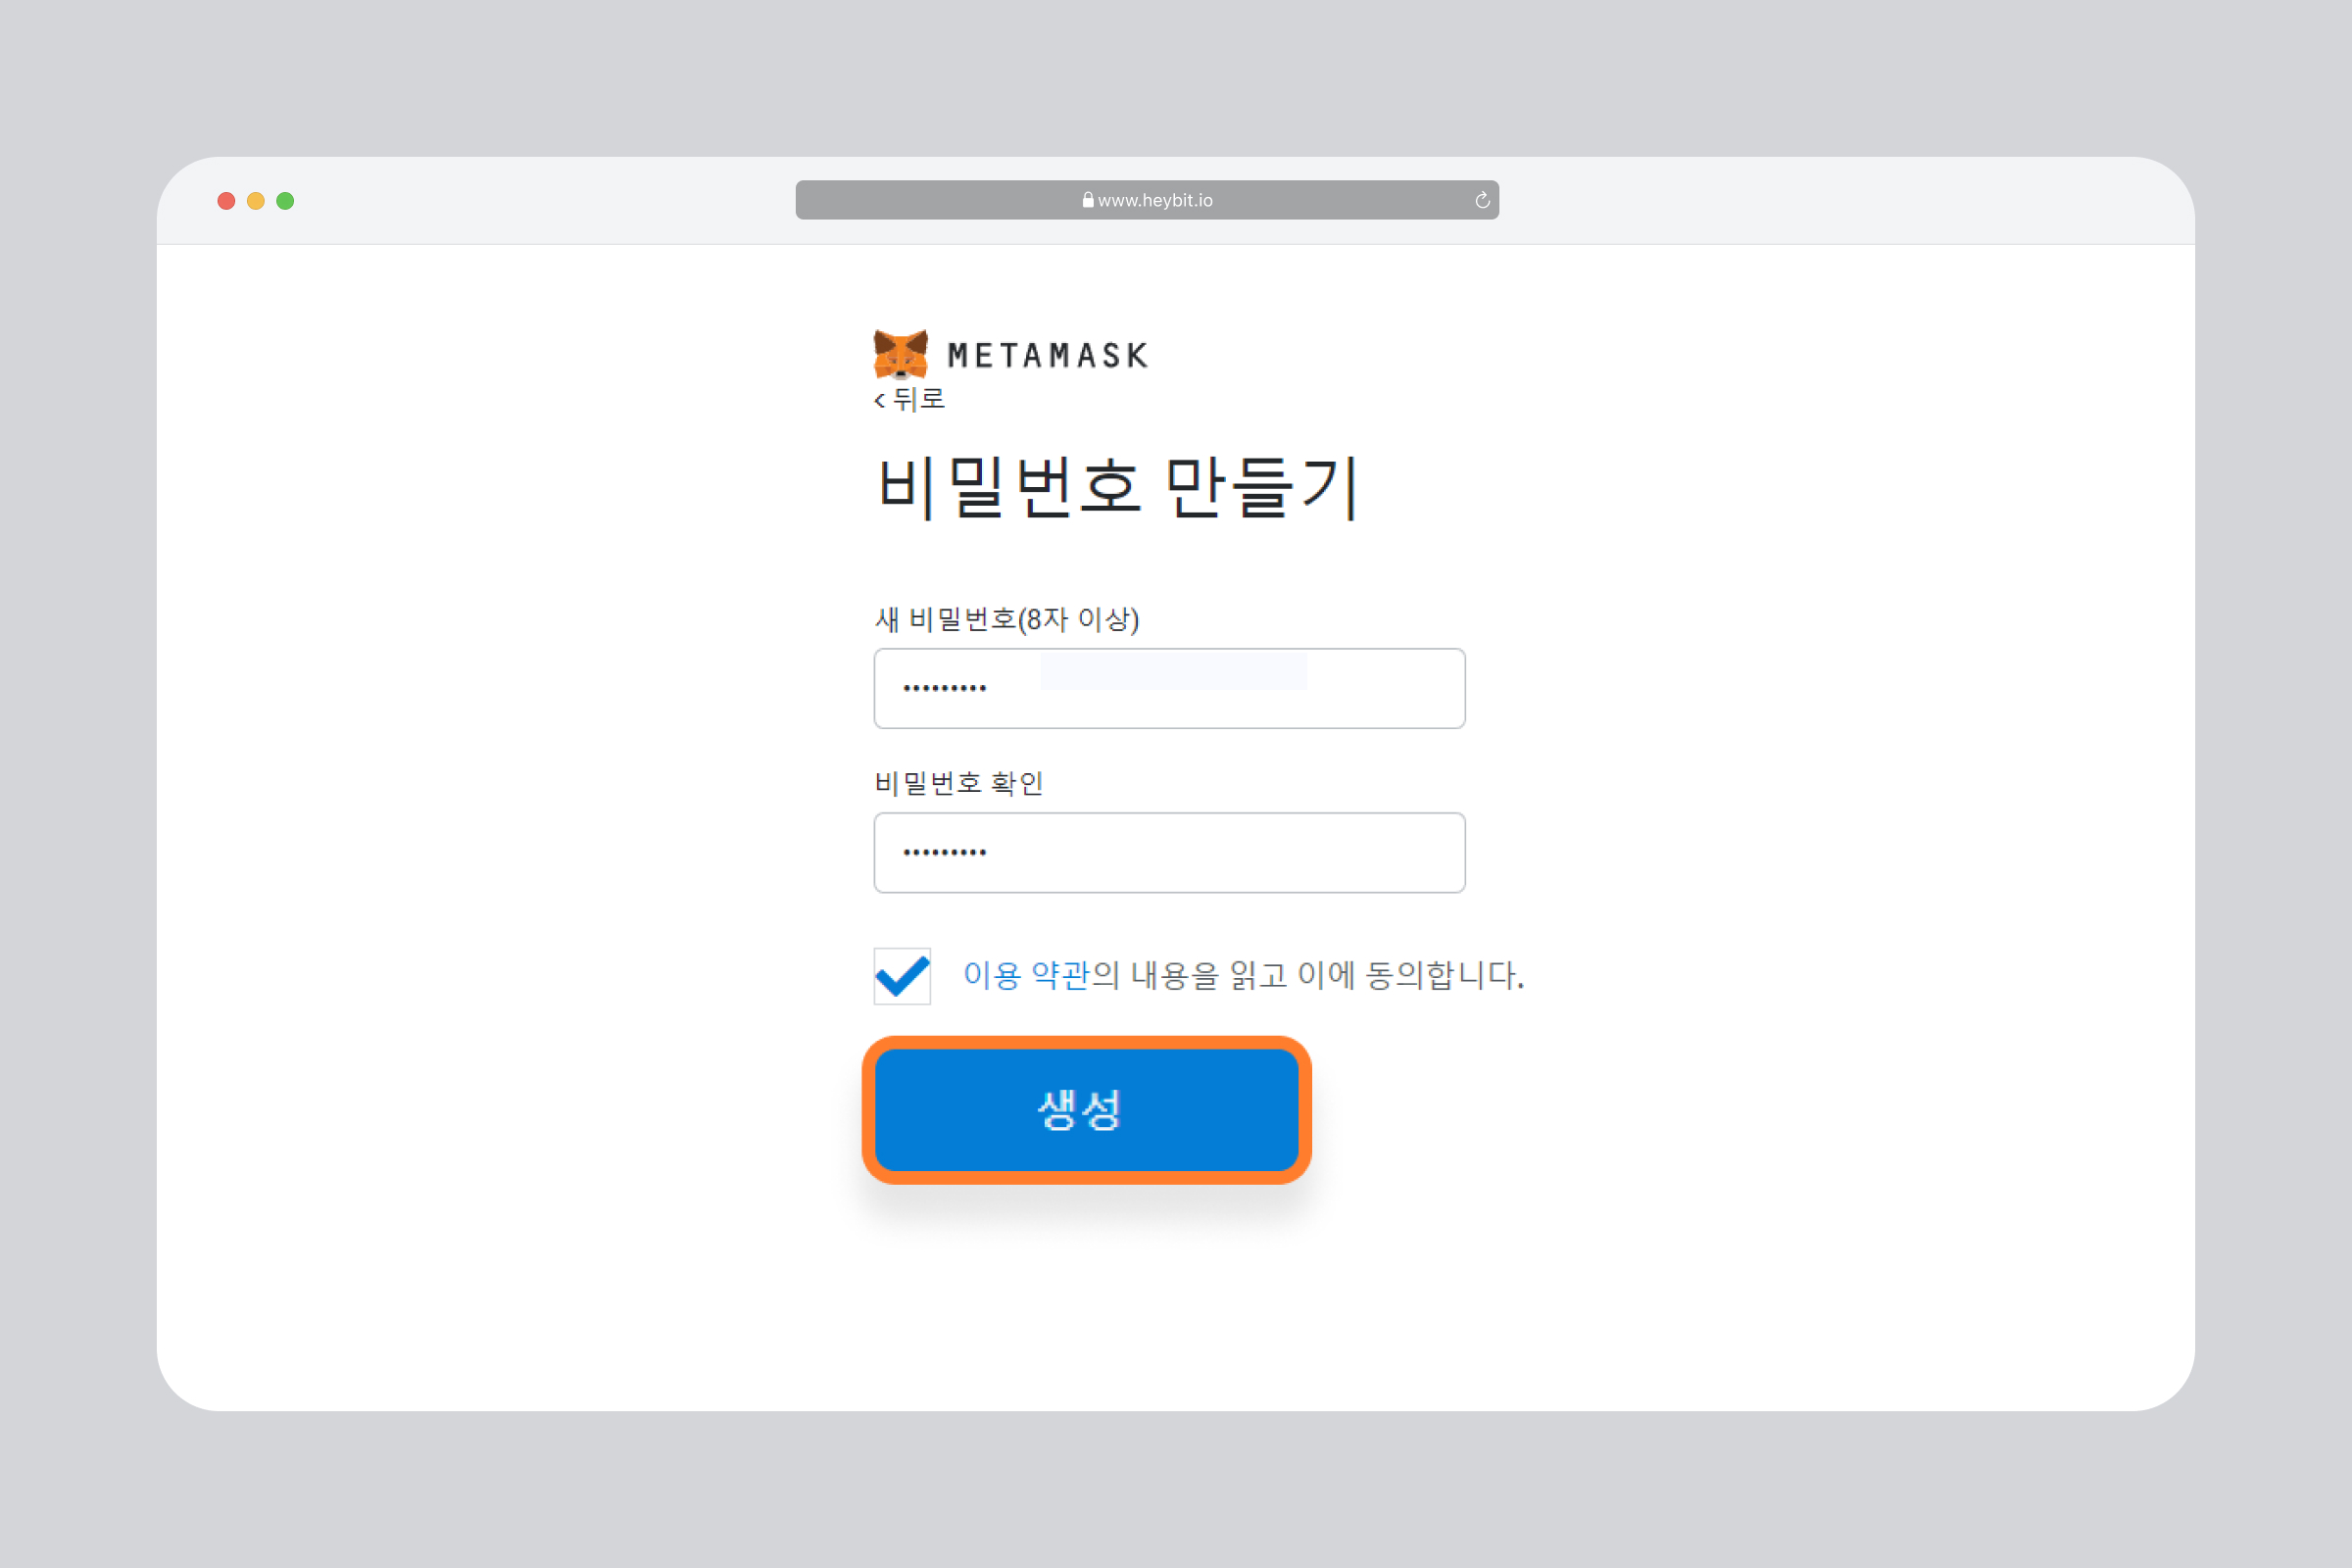The width and height of the screenshot is (2352, 1568).
Task: Select the www.heybit.io address bar
Action: (1147, 200)
